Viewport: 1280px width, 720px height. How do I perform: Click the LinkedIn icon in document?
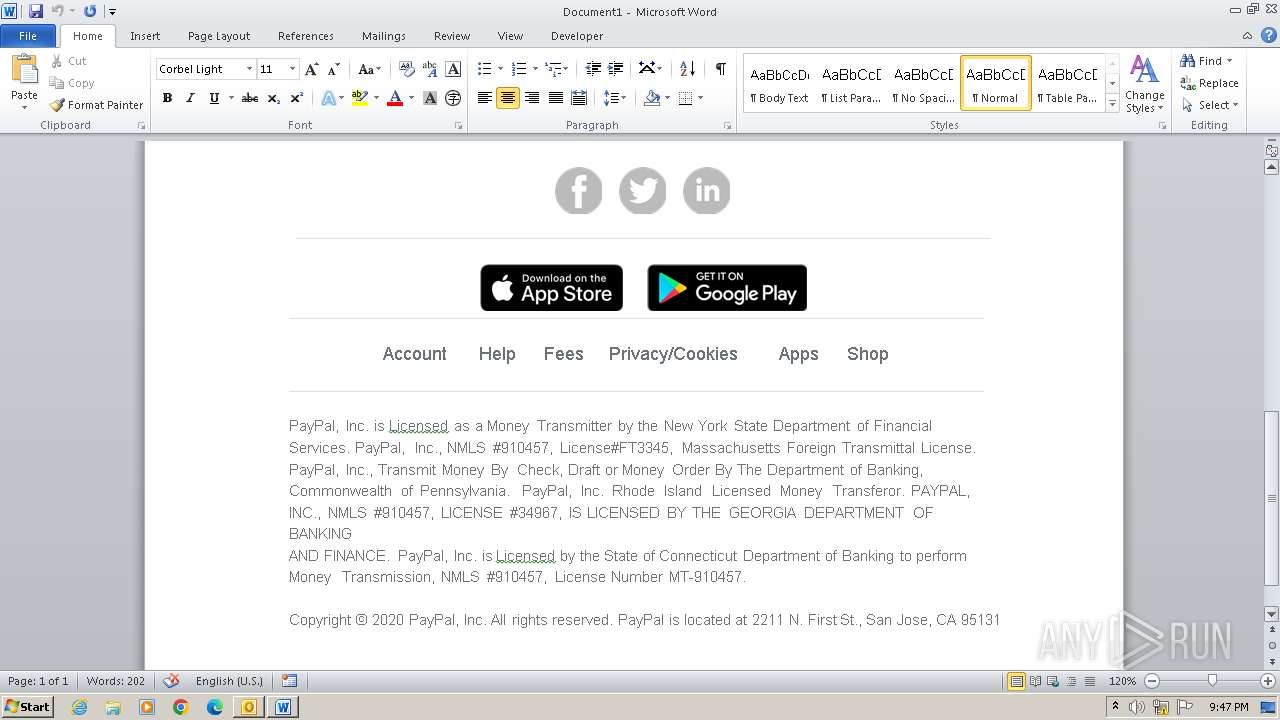pos(707,191)
